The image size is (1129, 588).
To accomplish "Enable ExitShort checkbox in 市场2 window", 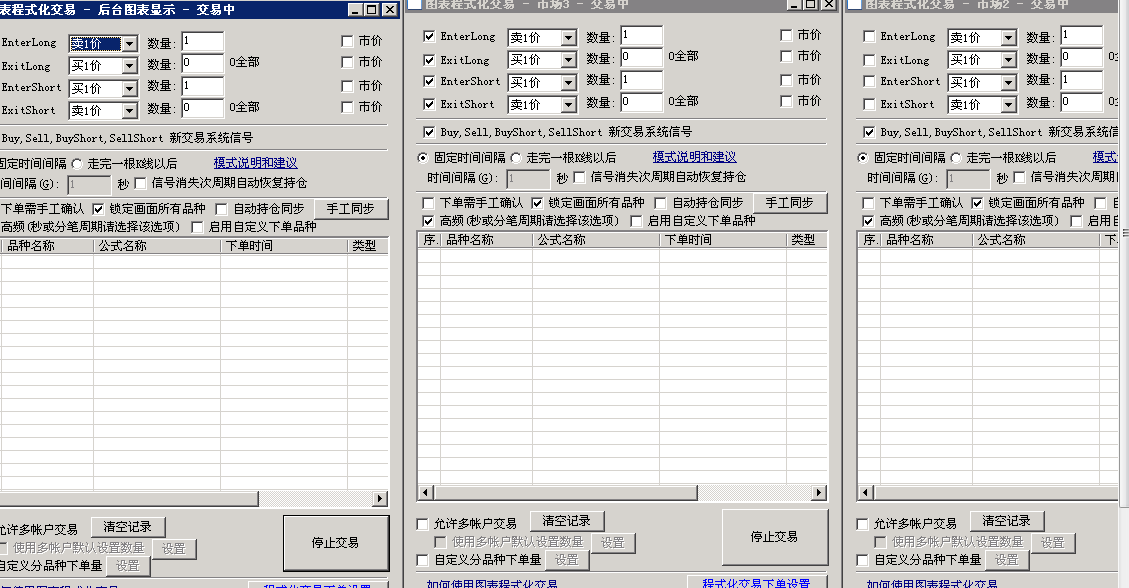I will click(x=867, y=103).
